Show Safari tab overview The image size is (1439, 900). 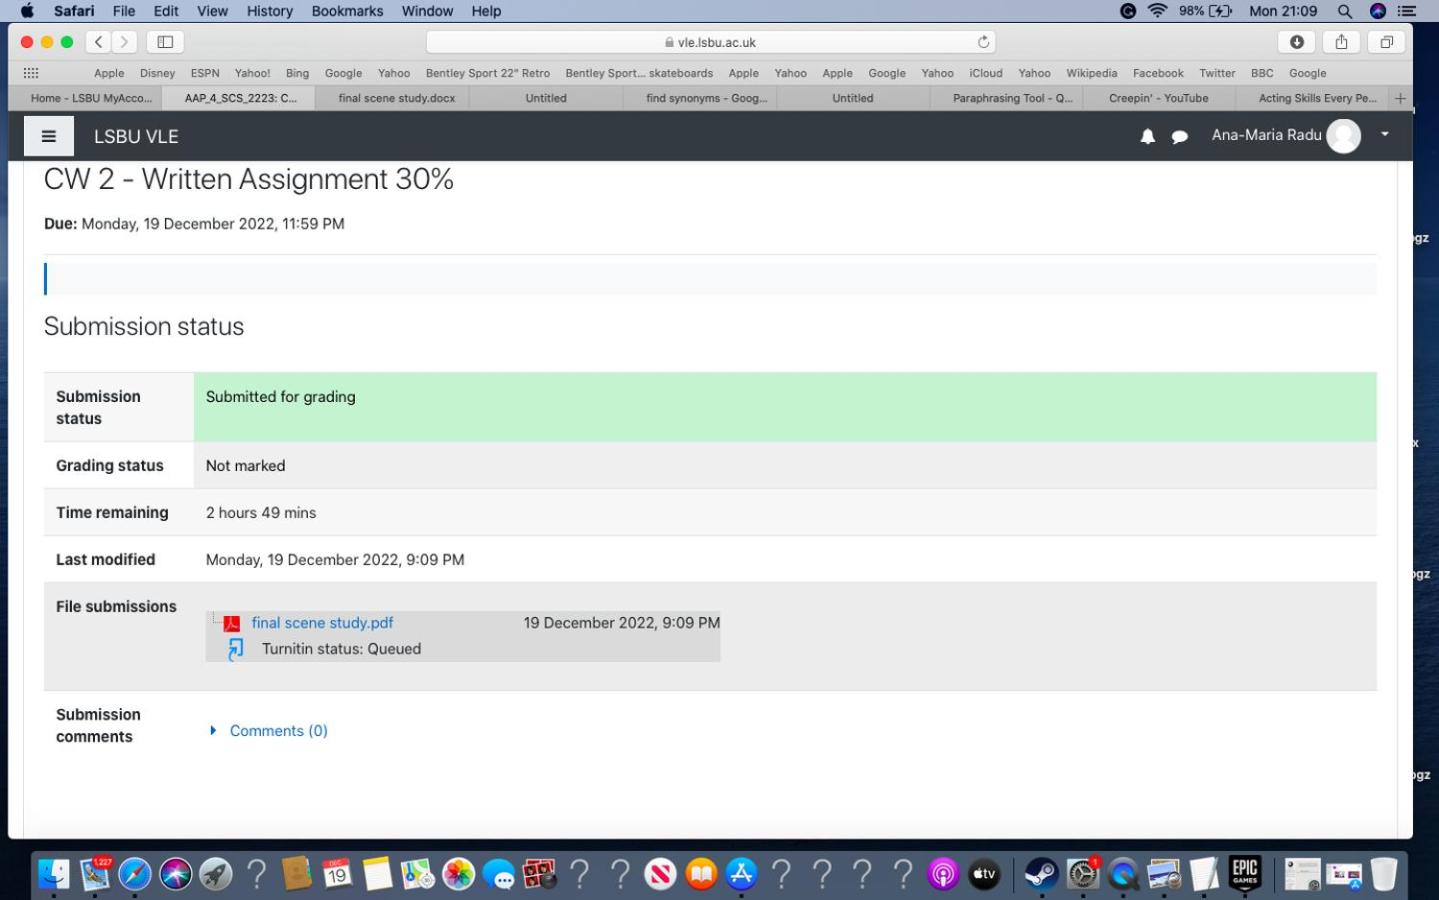point(1387,42)
